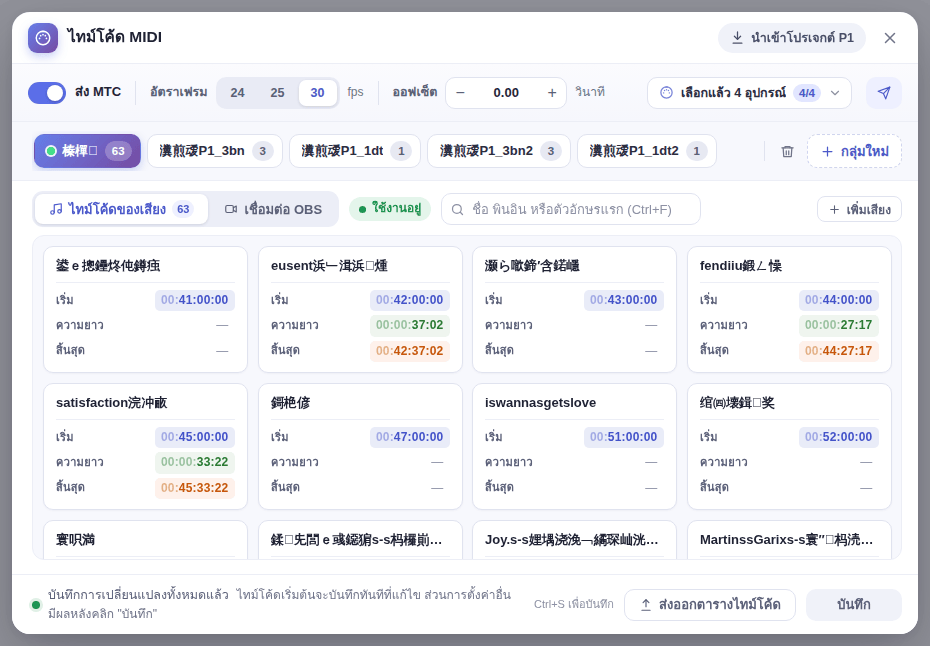Click the บันทึก save button
930x646 pixels.
click(853, 604)
